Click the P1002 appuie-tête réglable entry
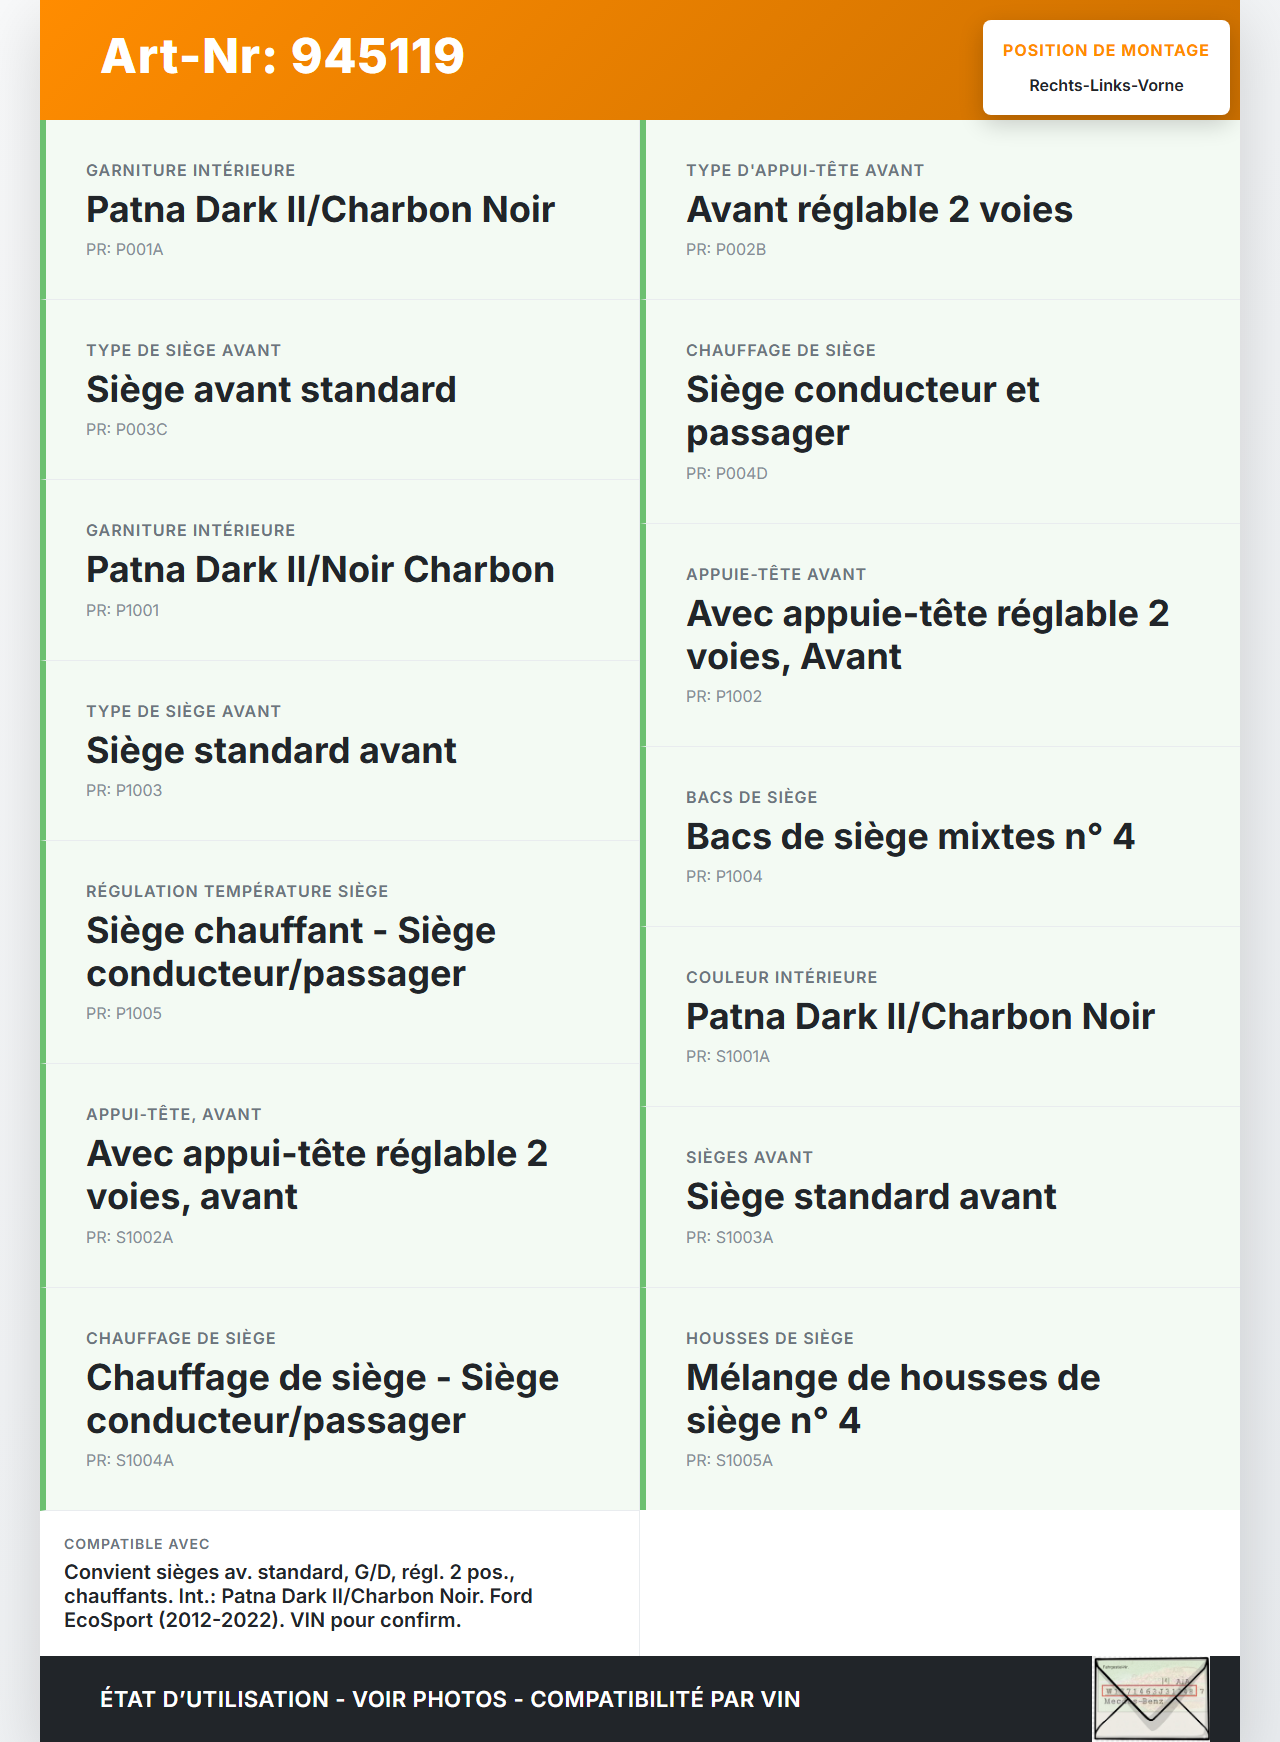 click(941, 635)
